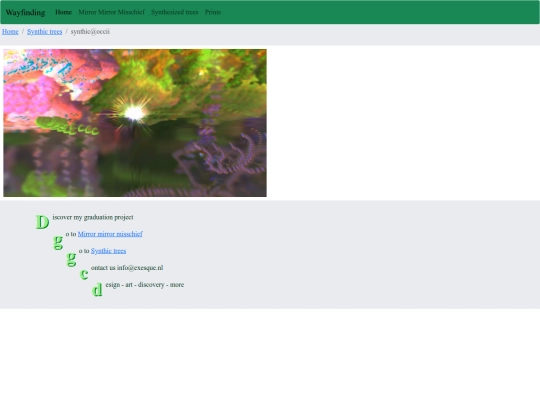540x405 pixels.
Task: Open the Mirror mirror misschief body link
Action: 110,234
